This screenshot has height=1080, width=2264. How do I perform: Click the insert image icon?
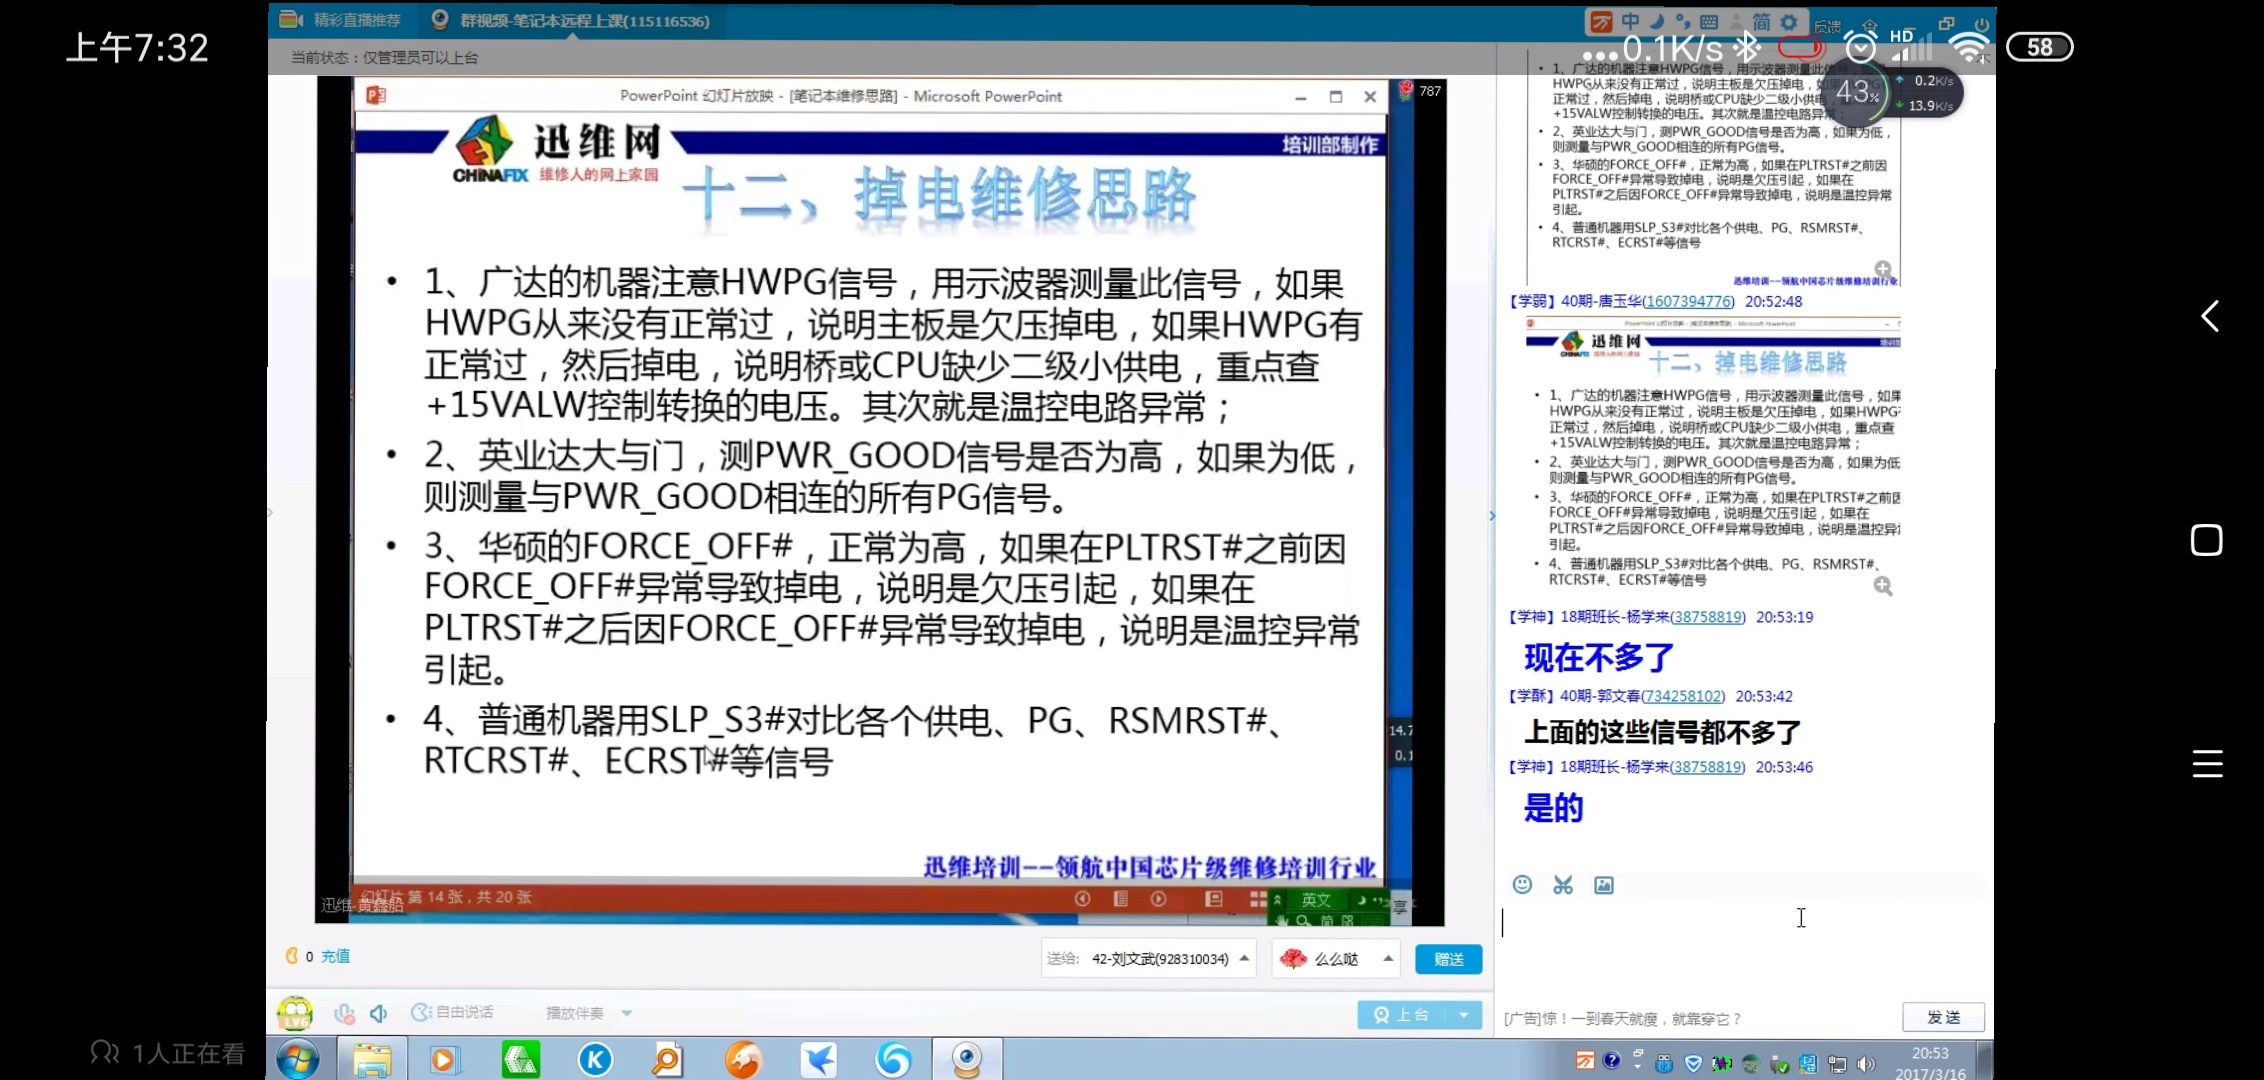[1604, 884]
